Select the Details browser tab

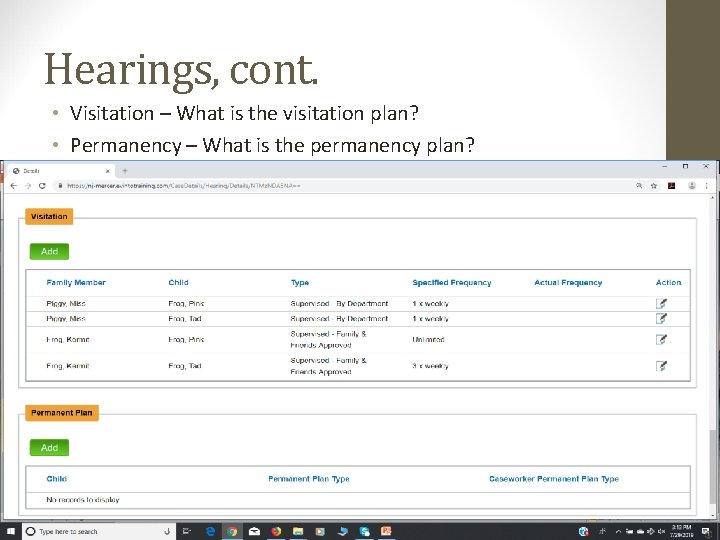61,171
